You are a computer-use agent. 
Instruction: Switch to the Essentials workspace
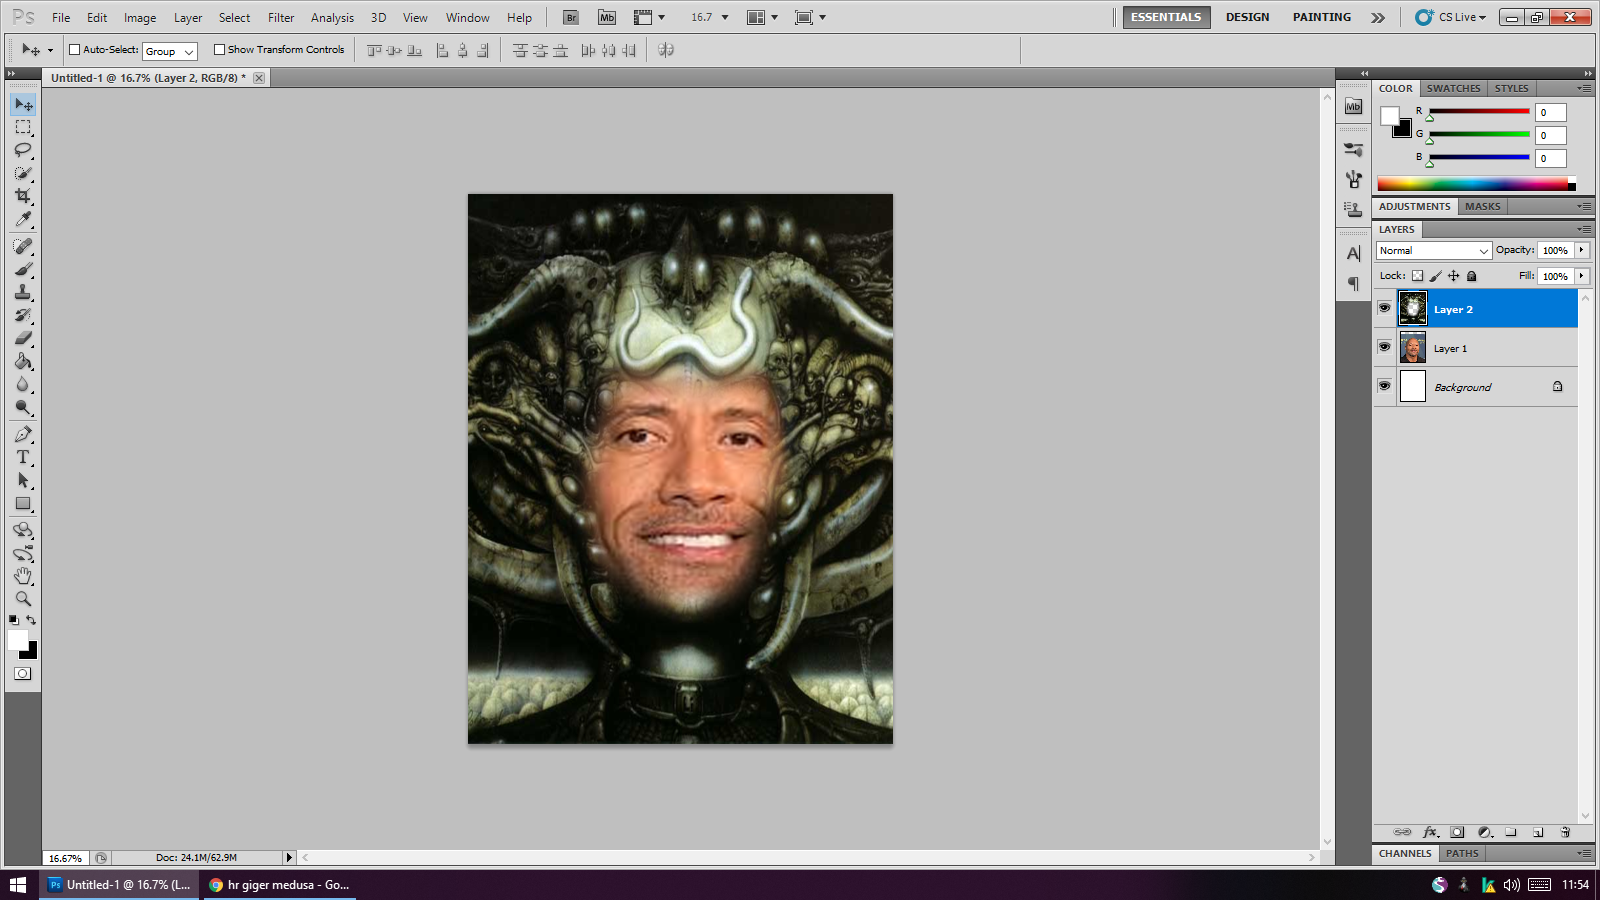tap(1166, 17)
